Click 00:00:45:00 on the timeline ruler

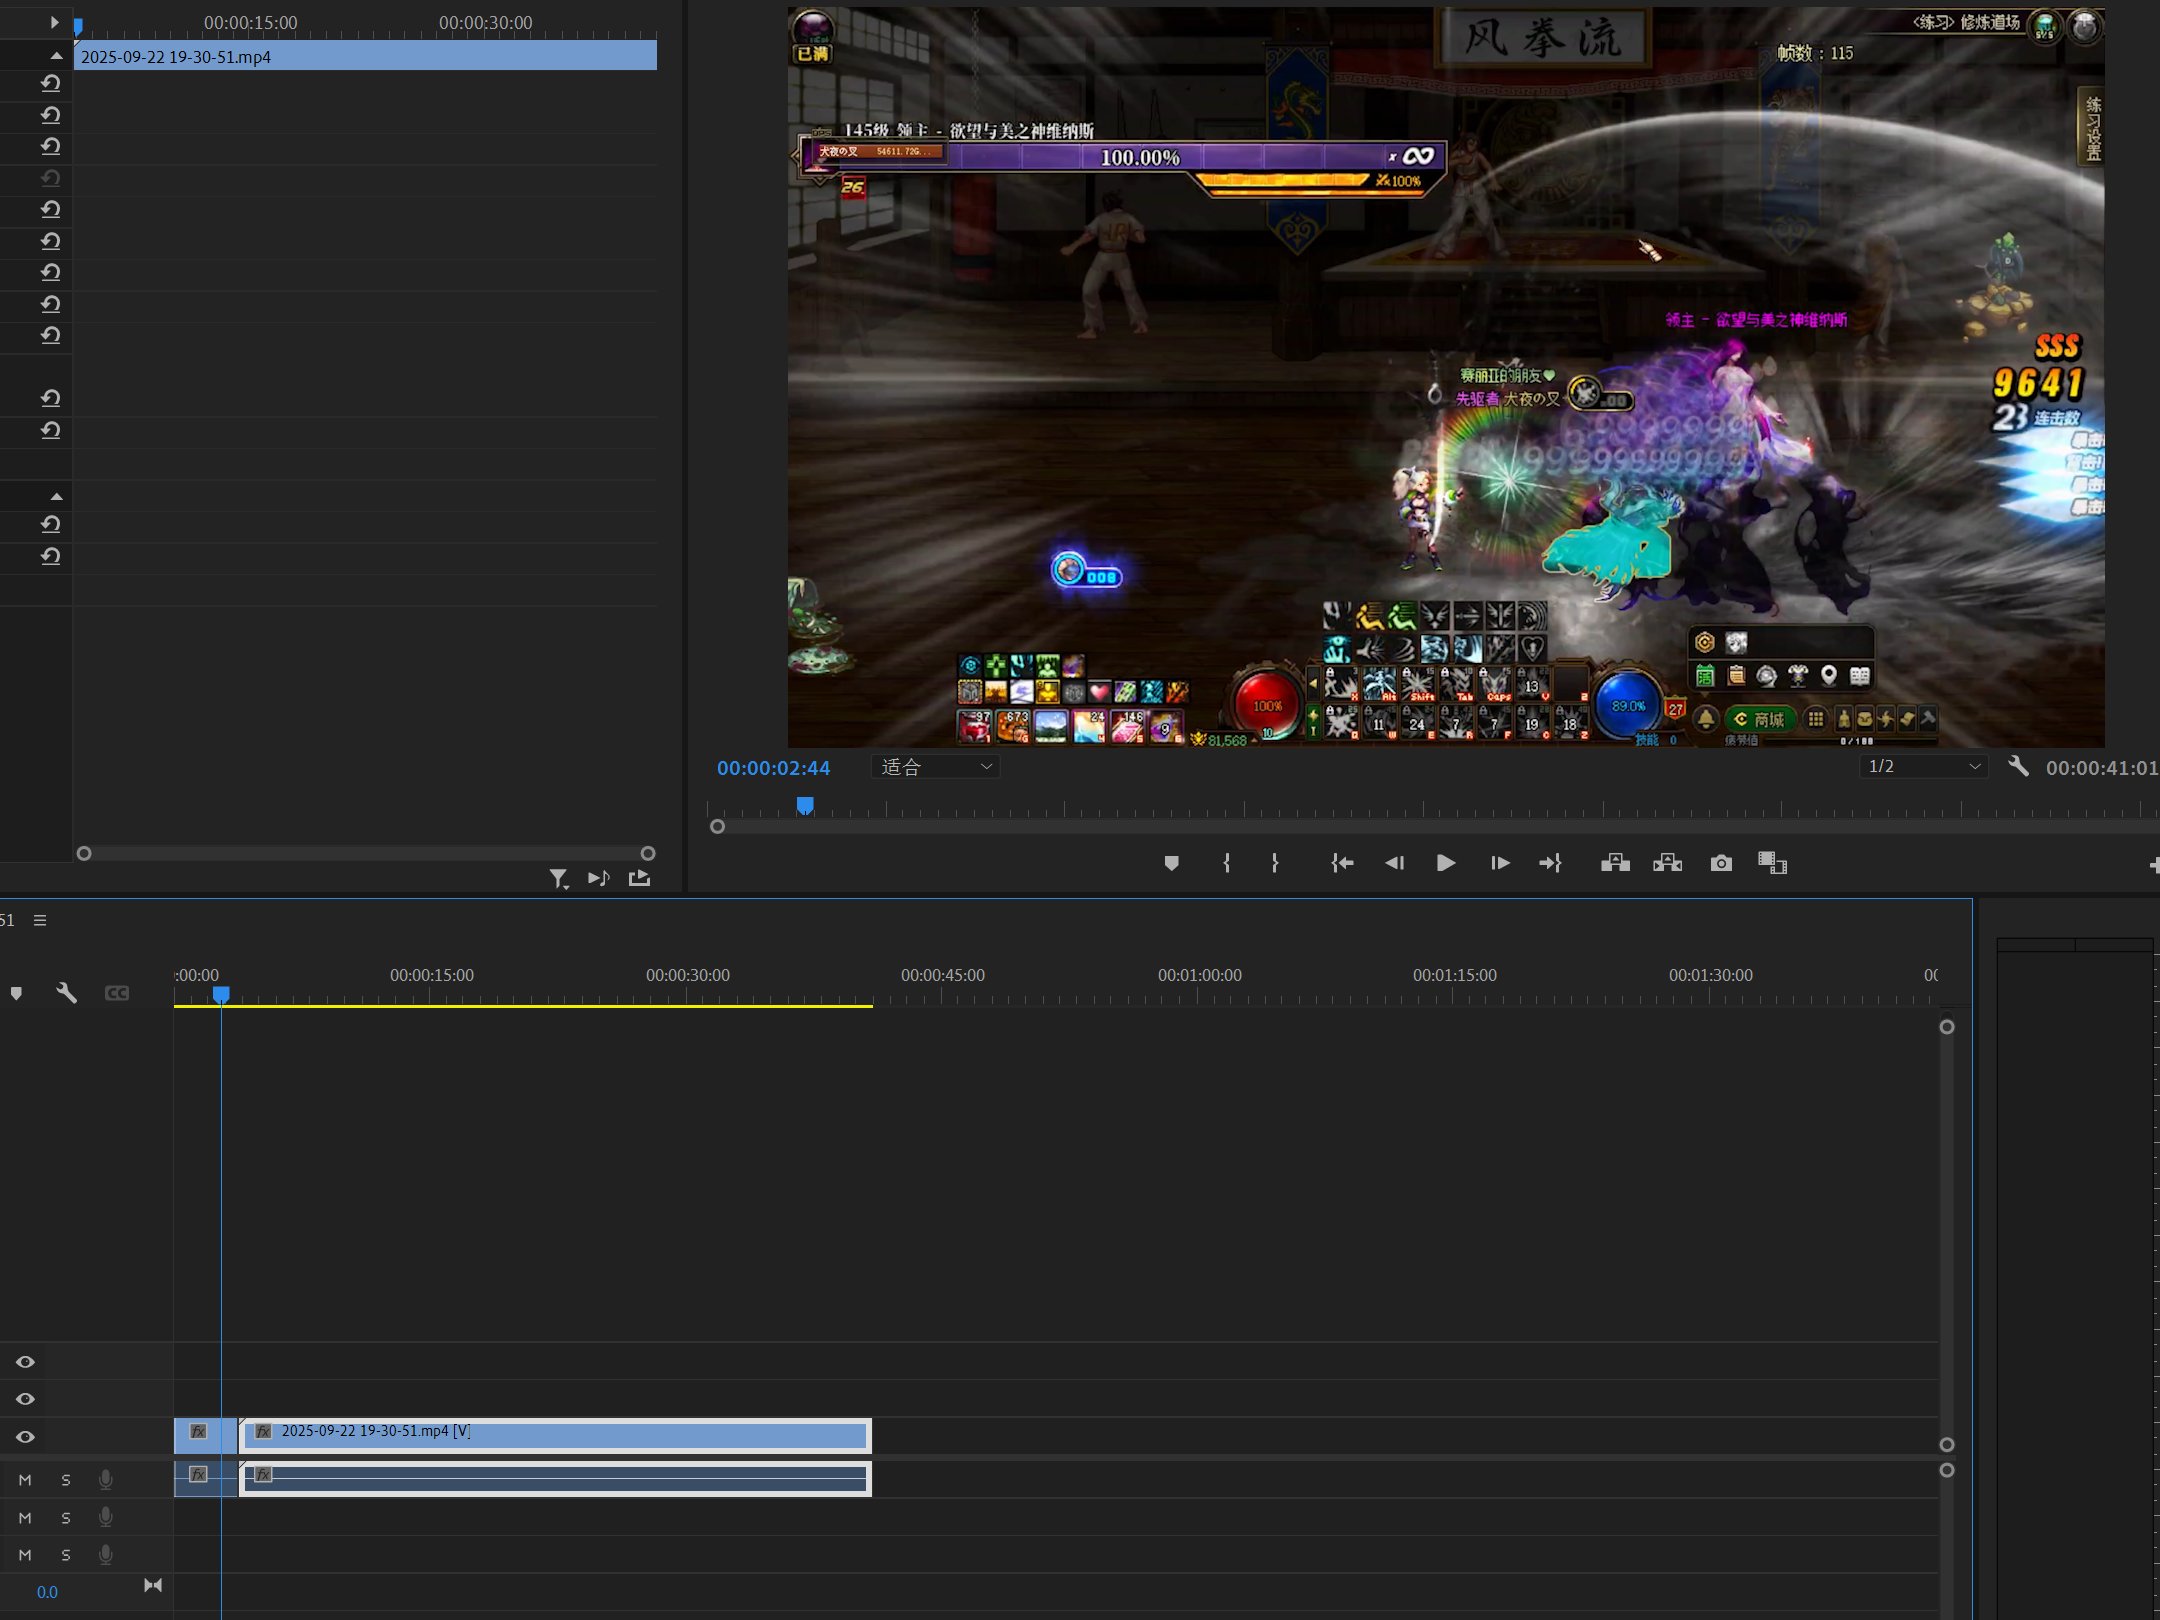(943, 975)
